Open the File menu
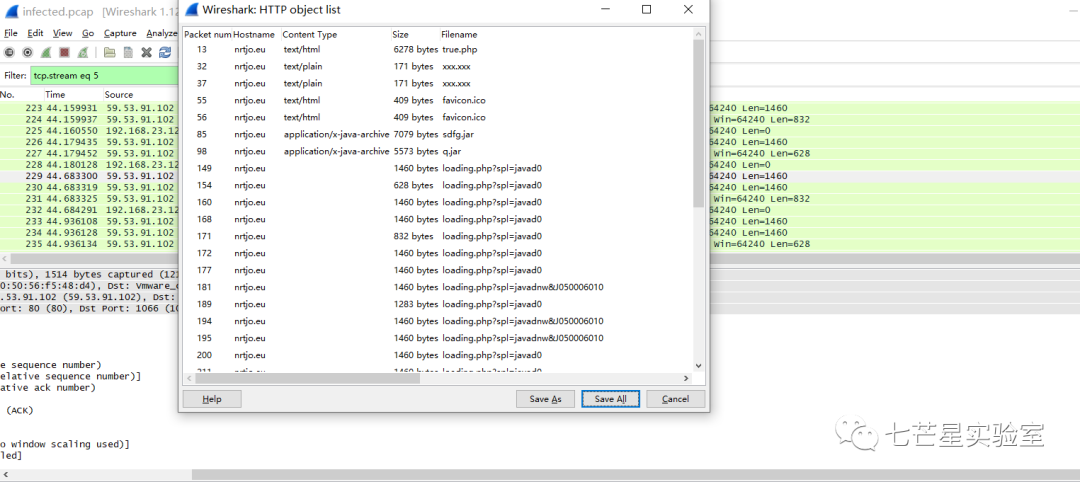This screenshot has width=1080, height=482. 11,33
